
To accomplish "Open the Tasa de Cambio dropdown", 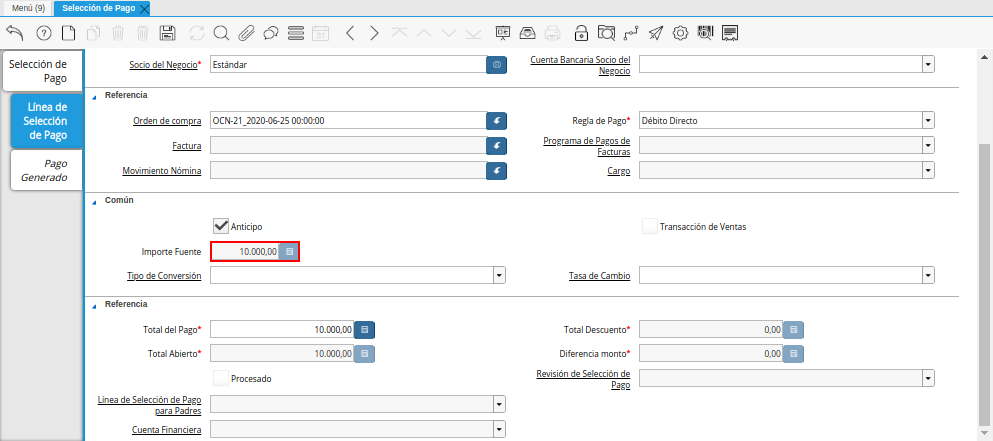I will coord(928,275).
